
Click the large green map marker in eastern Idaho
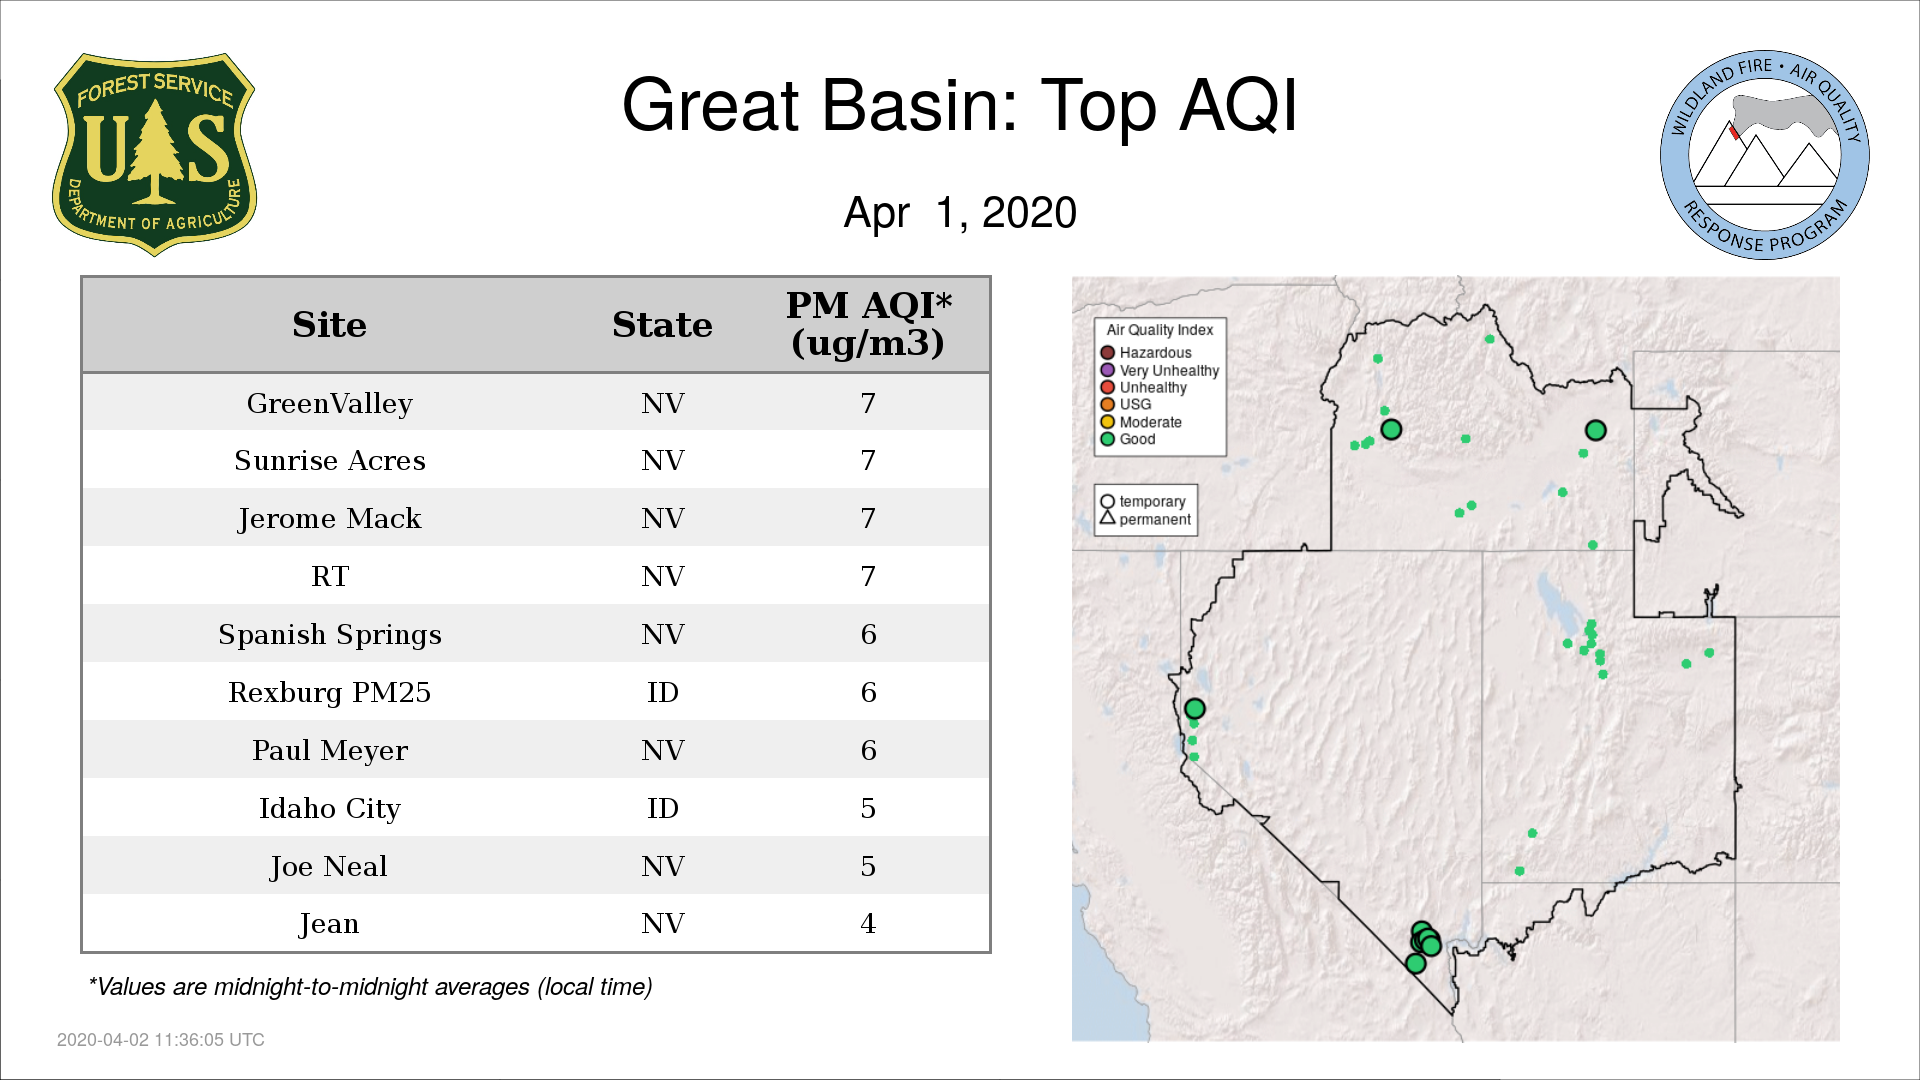[x=1595, y=430]
